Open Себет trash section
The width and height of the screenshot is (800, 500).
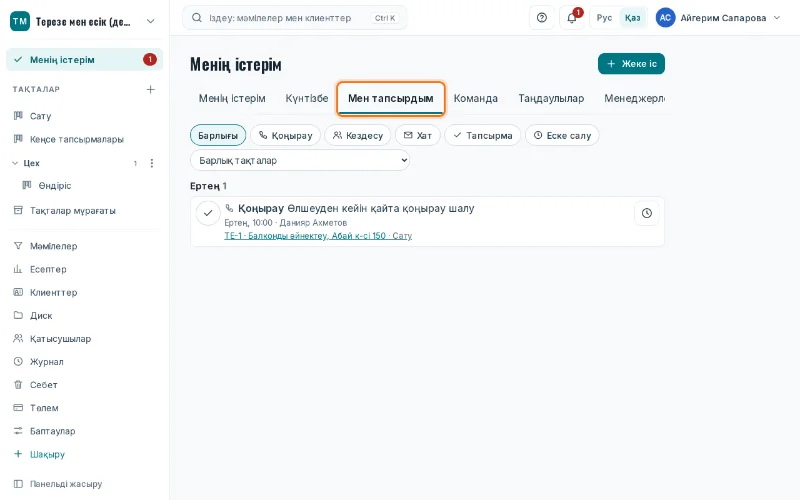[x=84, y=385]
